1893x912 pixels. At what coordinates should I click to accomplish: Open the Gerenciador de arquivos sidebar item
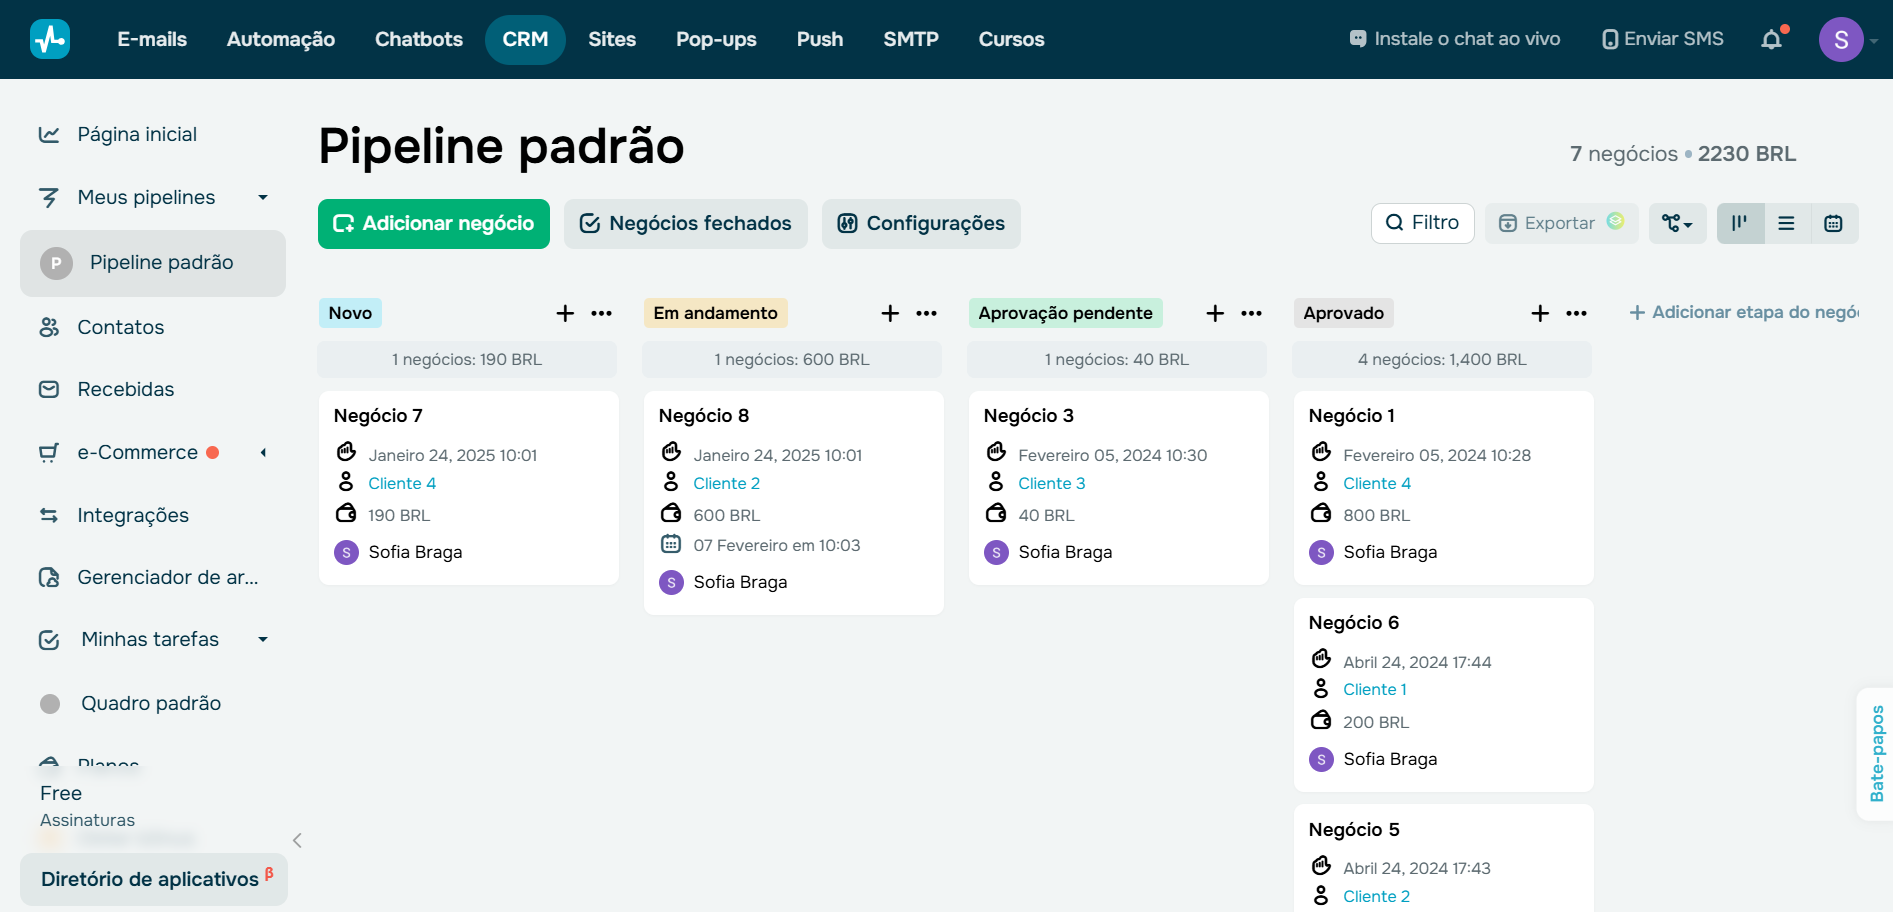tap(167, 577)
